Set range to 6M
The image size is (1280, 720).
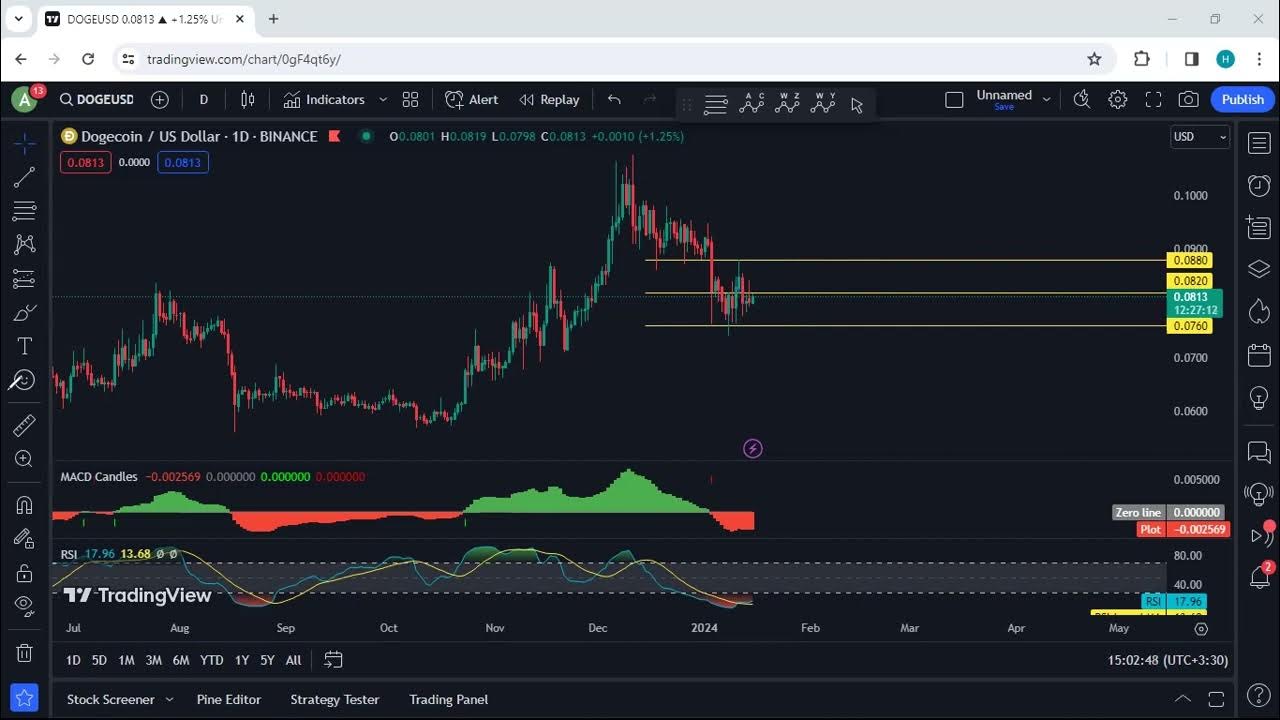[181, 660]
